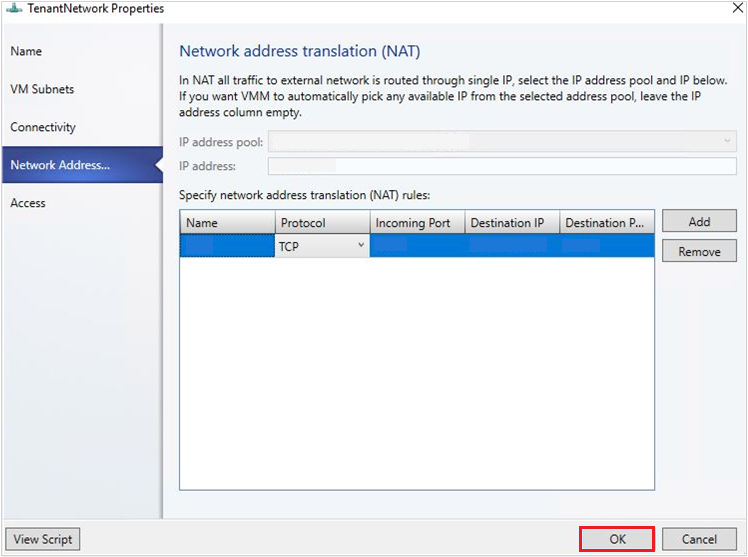Remove the selected NAT rule
The width and height of the screenshot is (748, 557).
pos(699,251)
